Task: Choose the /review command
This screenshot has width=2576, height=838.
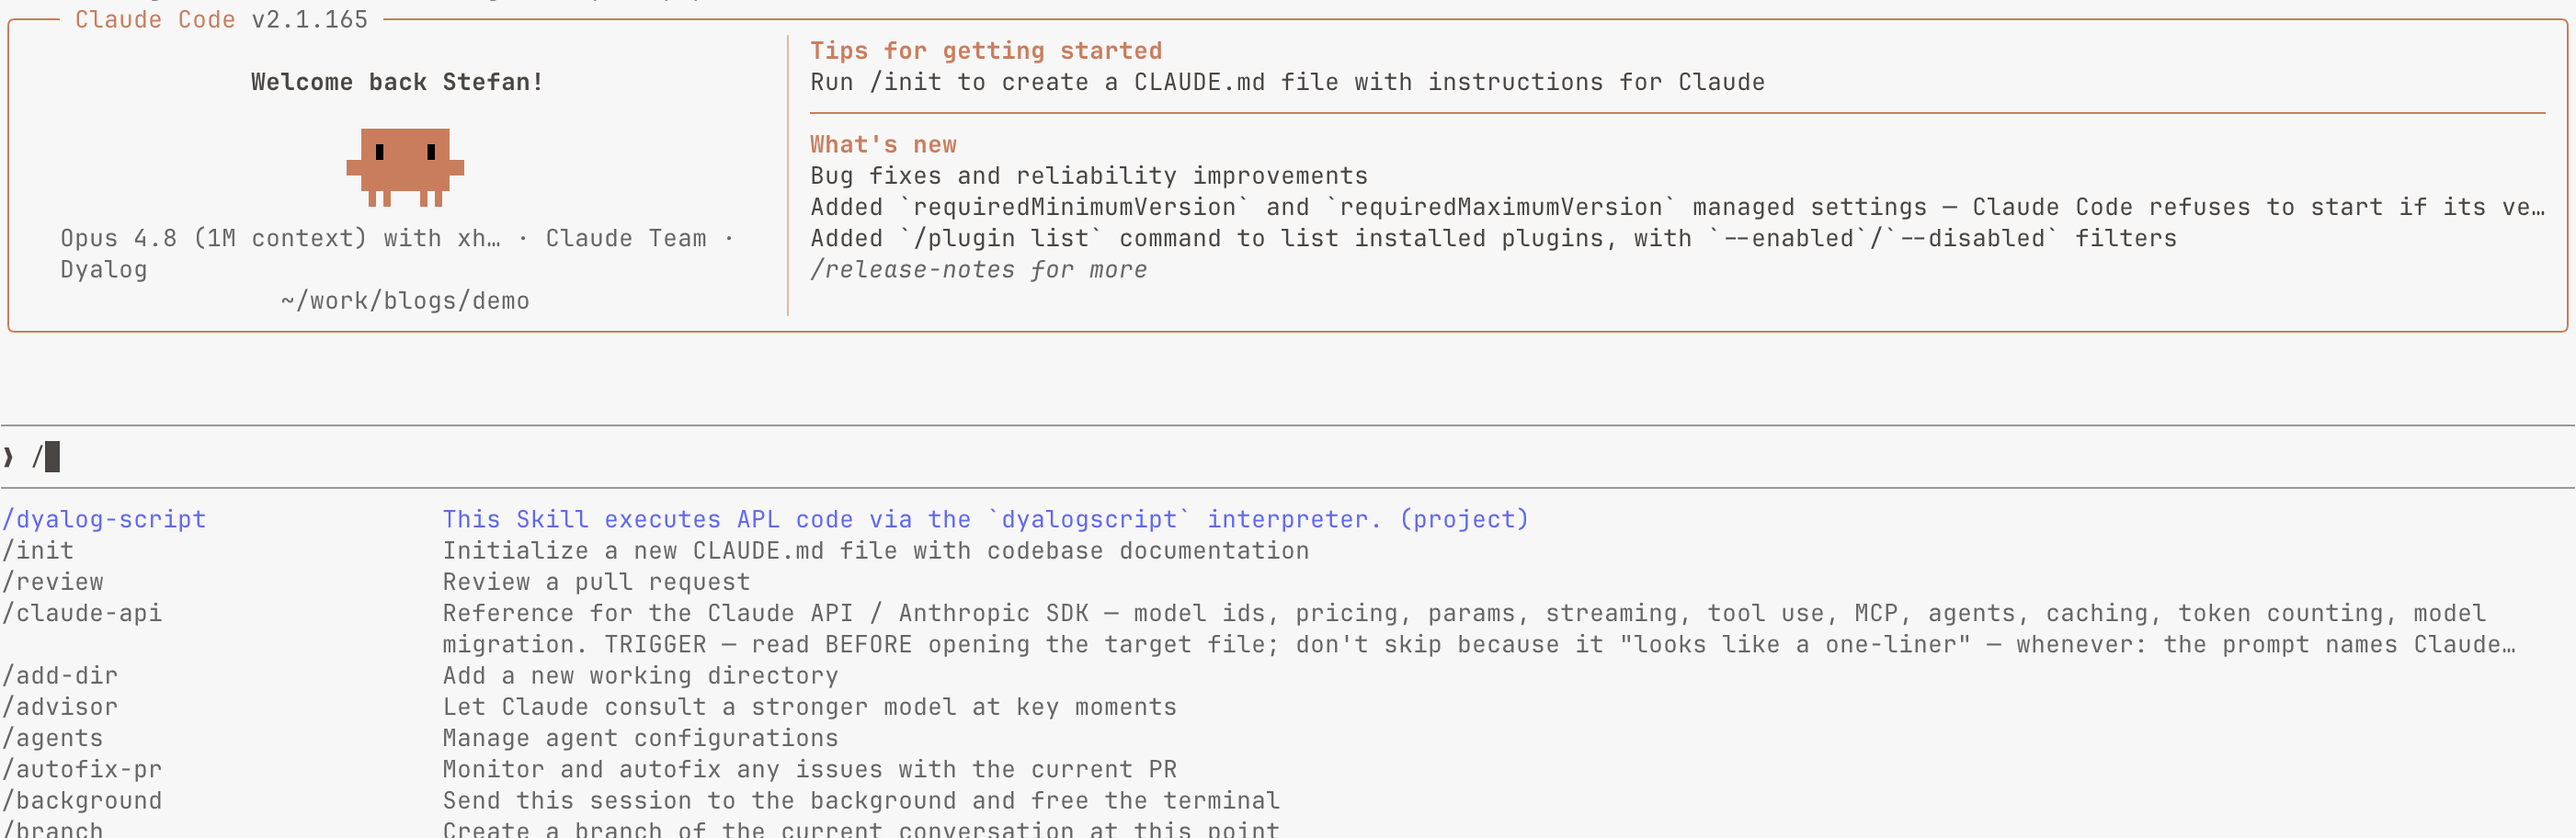Action: coord(52,581)
